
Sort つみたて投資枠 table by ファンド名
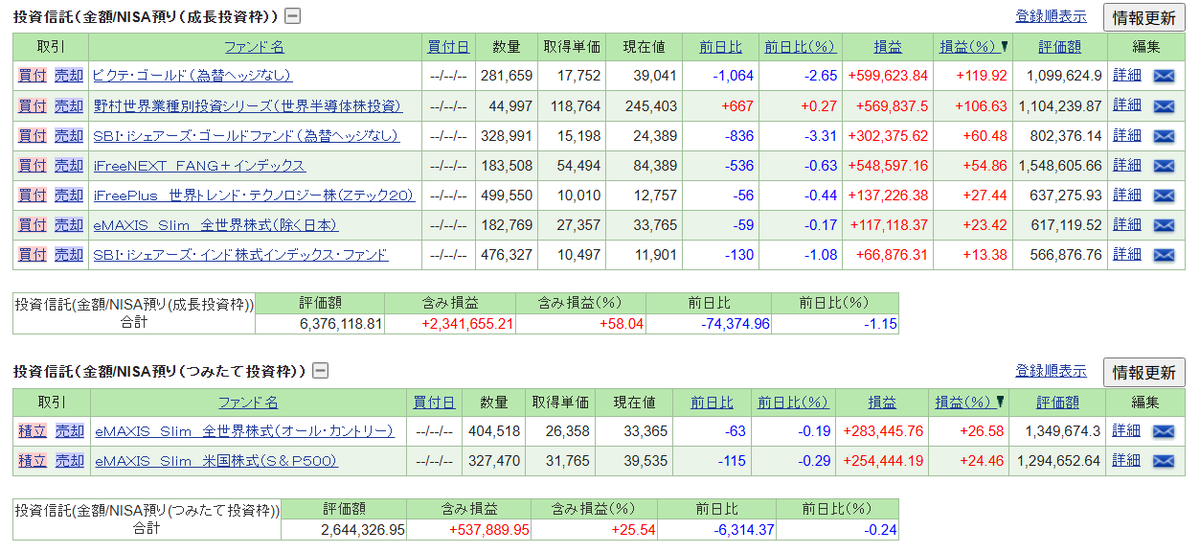248,402
